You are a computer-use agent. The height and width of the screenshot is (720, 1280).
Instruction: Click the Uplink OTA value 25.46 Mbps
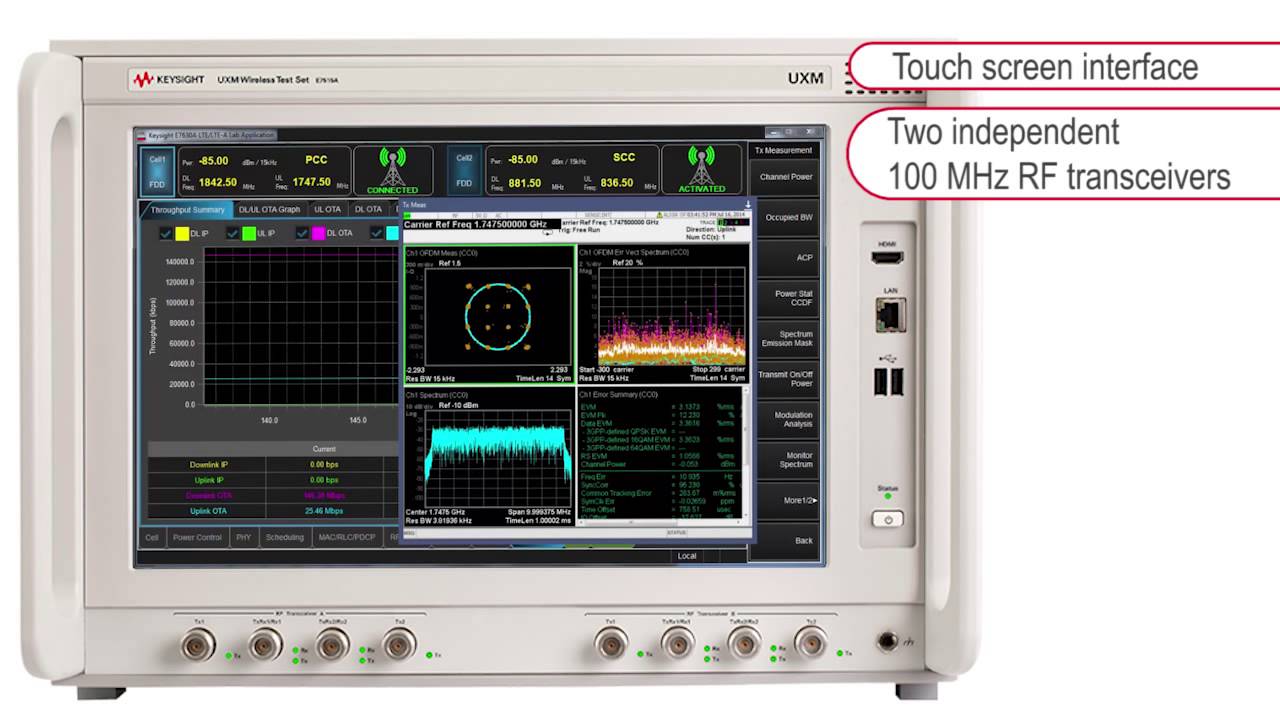[x=323, y=511]
